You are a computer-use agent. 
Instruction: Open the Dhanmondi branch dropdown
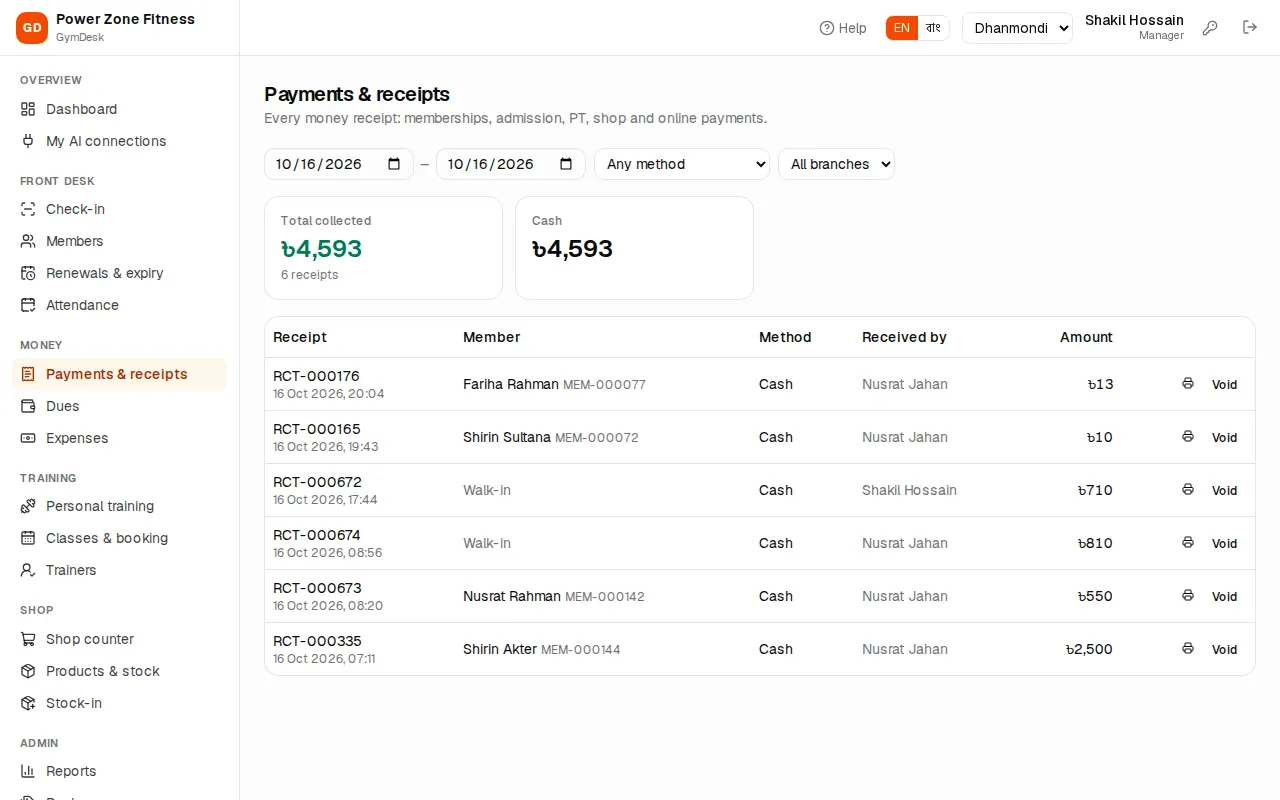(x=1017, y=28)
